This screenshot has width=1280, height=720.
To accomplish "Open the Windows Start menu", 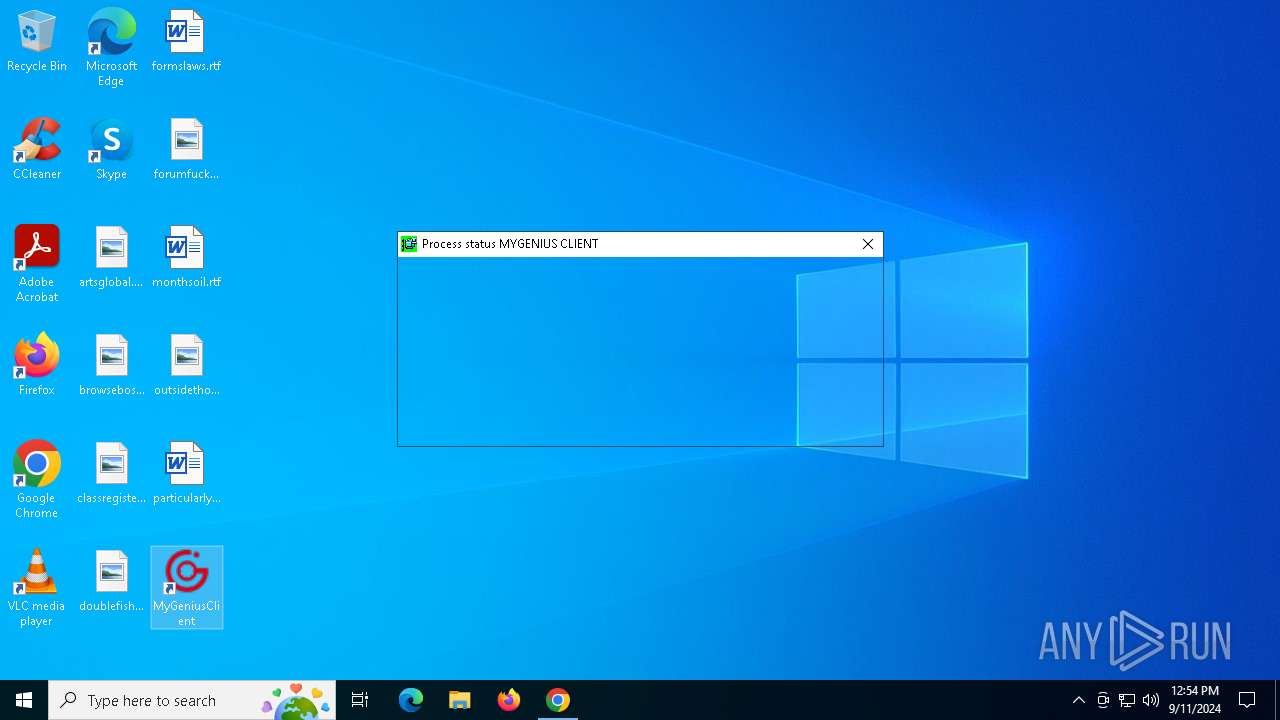I will tap(24, 700).
